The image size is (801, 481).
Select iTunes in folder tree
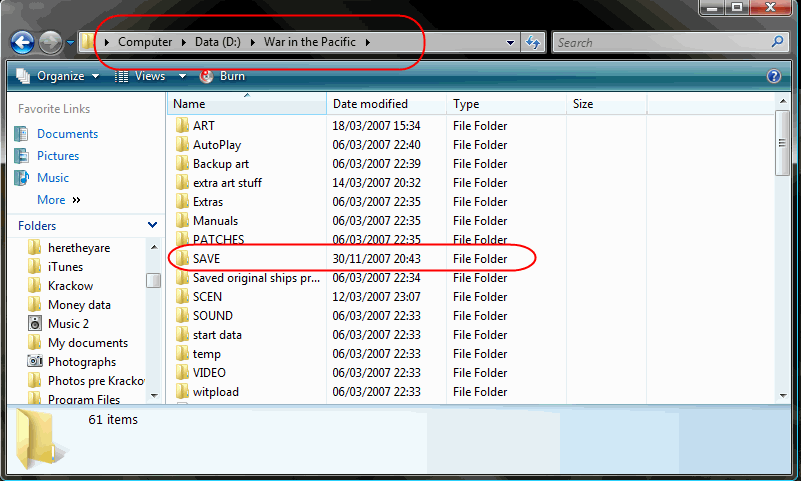coord(65,267)
